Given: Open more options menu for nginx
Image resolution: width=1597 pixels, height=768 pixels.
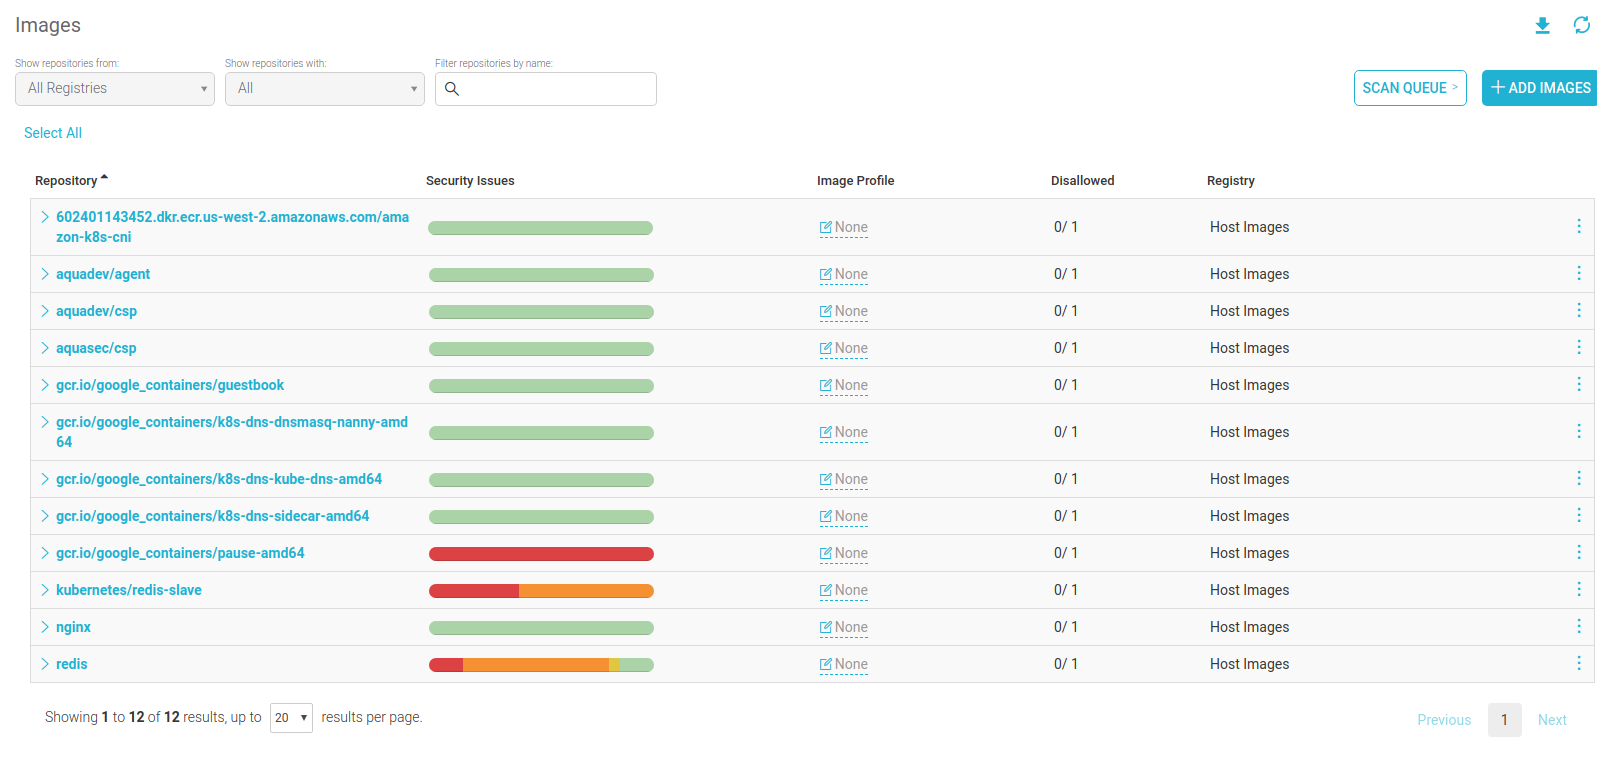Looking at the screenshot, I should pyautogui.click(x=1579, y=626).
